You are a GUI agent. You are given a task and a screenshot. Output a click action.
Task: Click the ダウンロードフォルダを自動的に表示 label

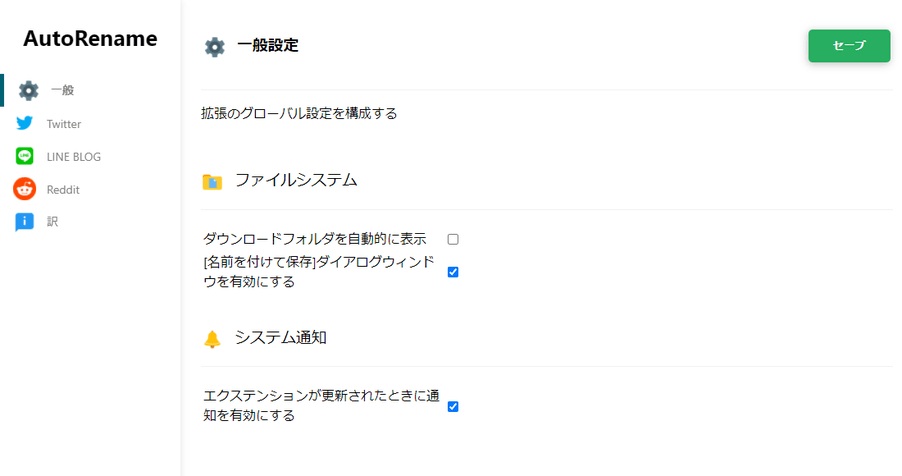click(315, 238)
